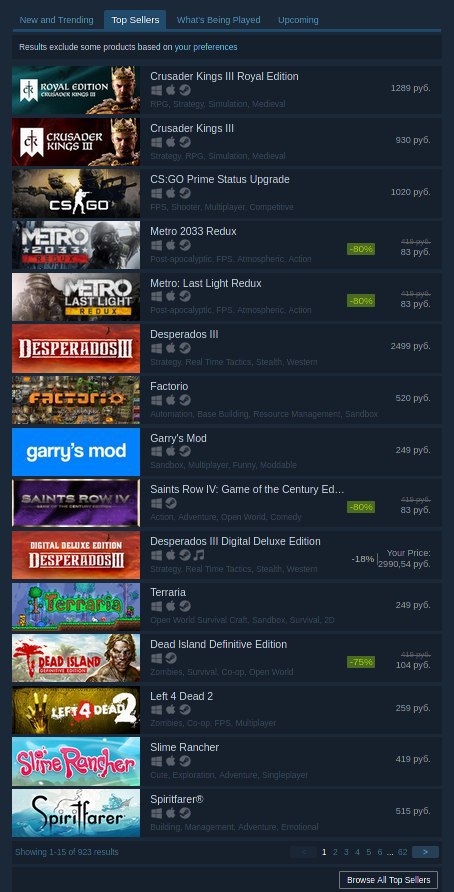Click the Apple icon under Factorio
The image size is (454, 892).
click(171, 400)
